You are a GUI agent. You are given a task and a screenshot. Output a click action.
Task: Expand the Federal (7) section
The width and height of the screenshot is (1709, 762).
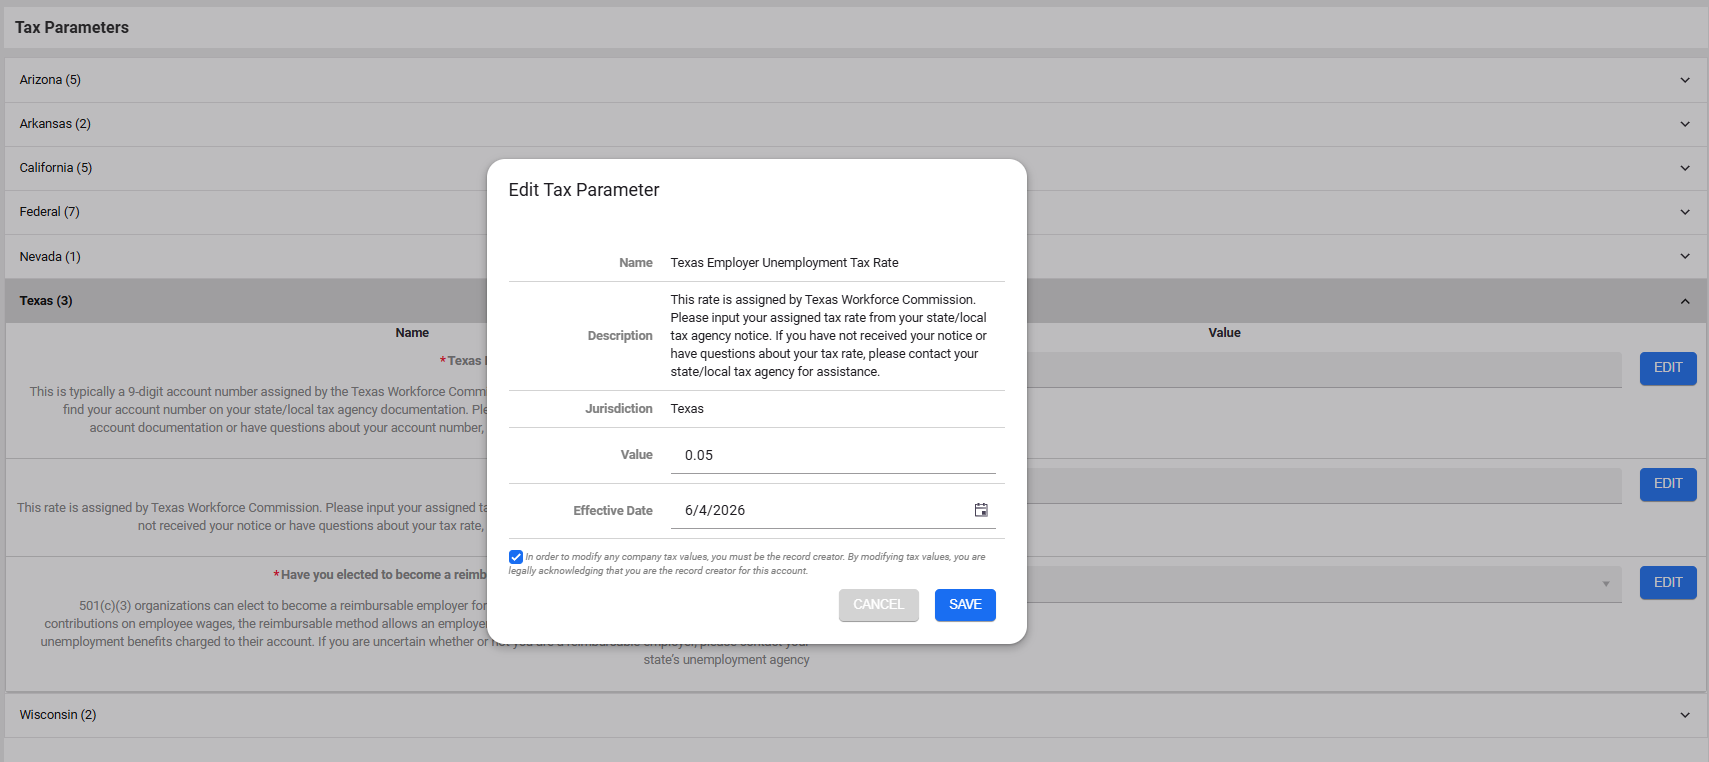pyautogui.click(x=855, y=212)
